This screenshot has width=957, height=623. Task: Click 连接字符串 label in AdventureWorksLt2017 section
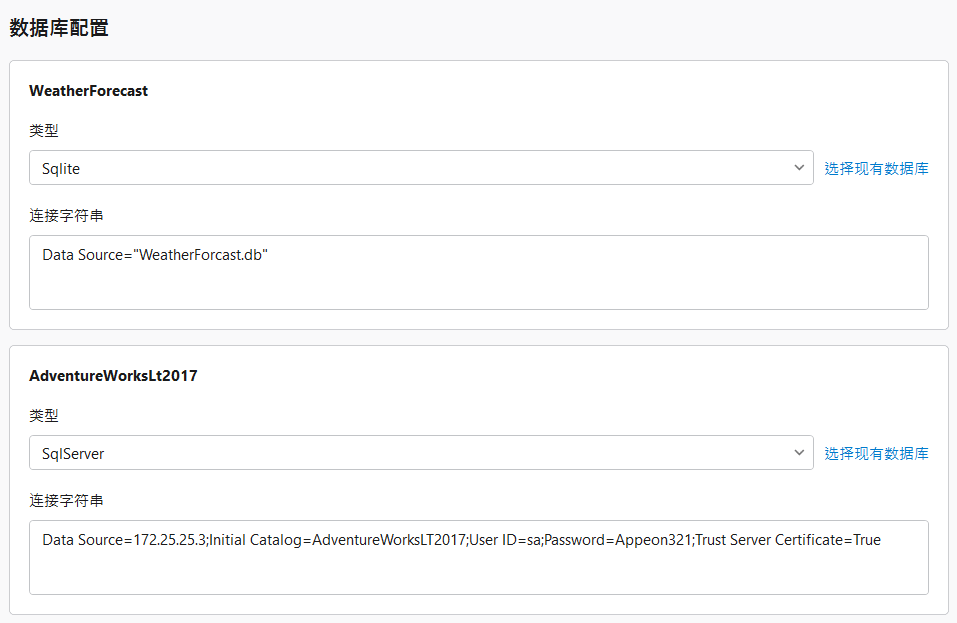66,501
